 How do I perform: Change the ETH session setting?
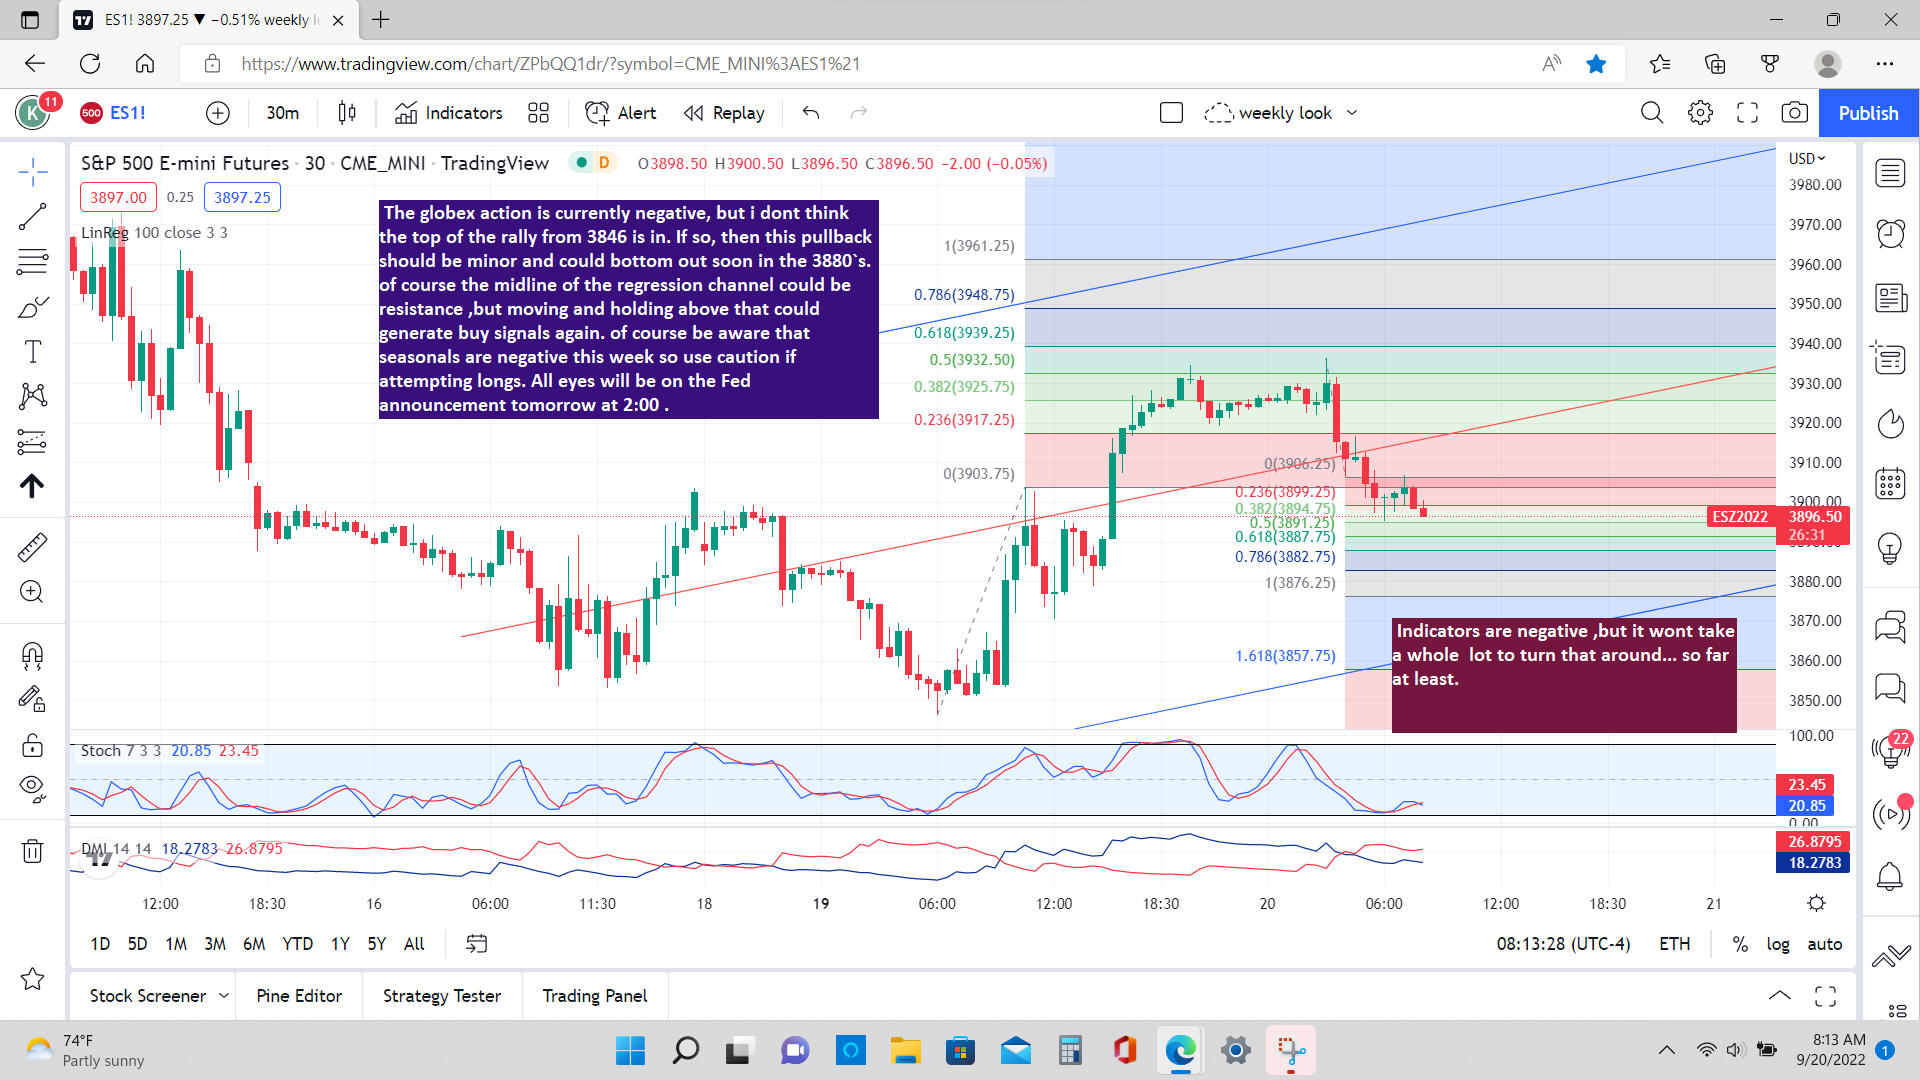[1675, 944]
